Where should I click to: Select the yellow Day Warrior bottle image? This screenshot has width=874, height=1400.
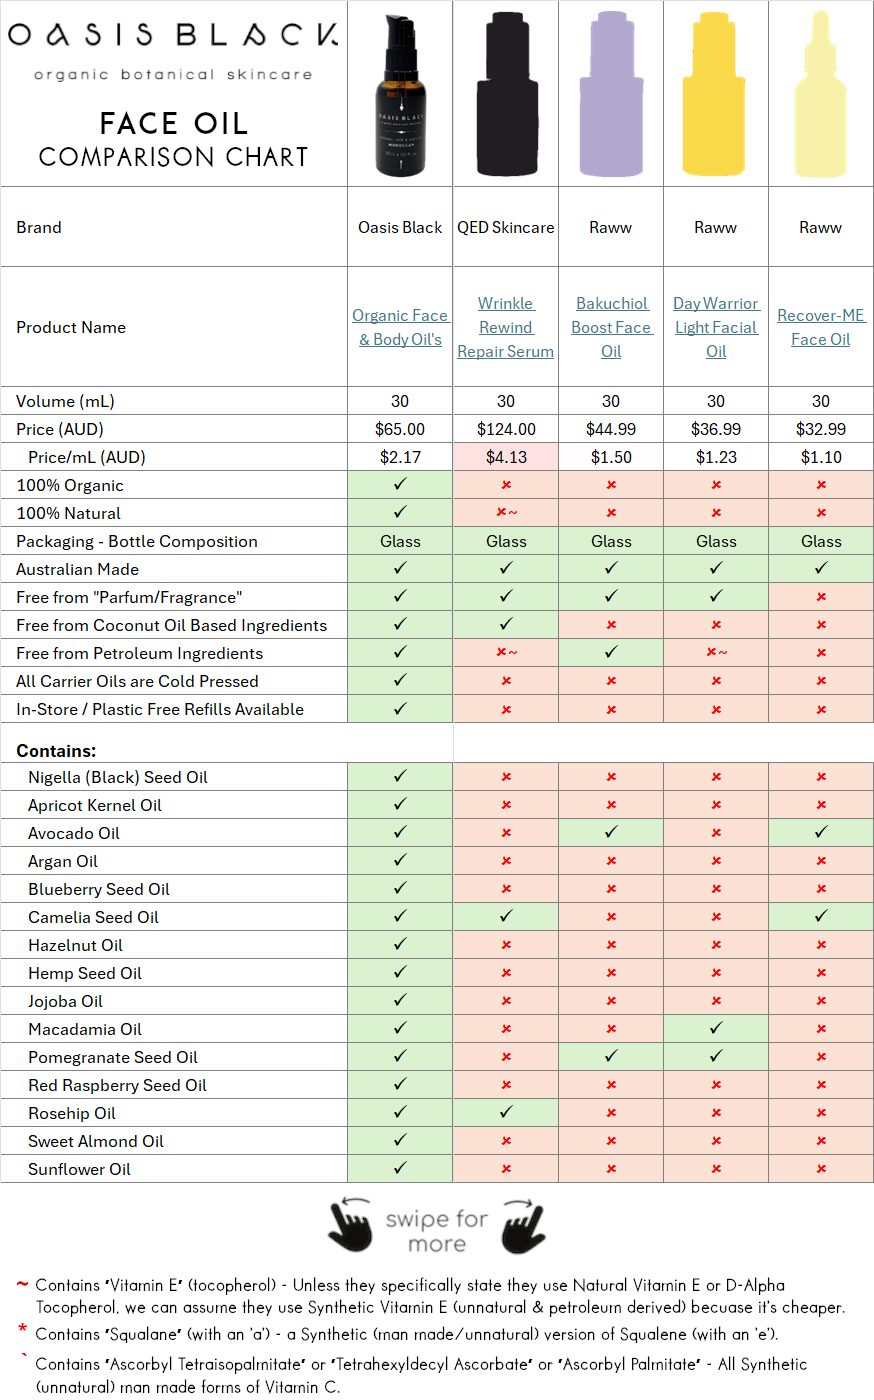click(715, 95)
